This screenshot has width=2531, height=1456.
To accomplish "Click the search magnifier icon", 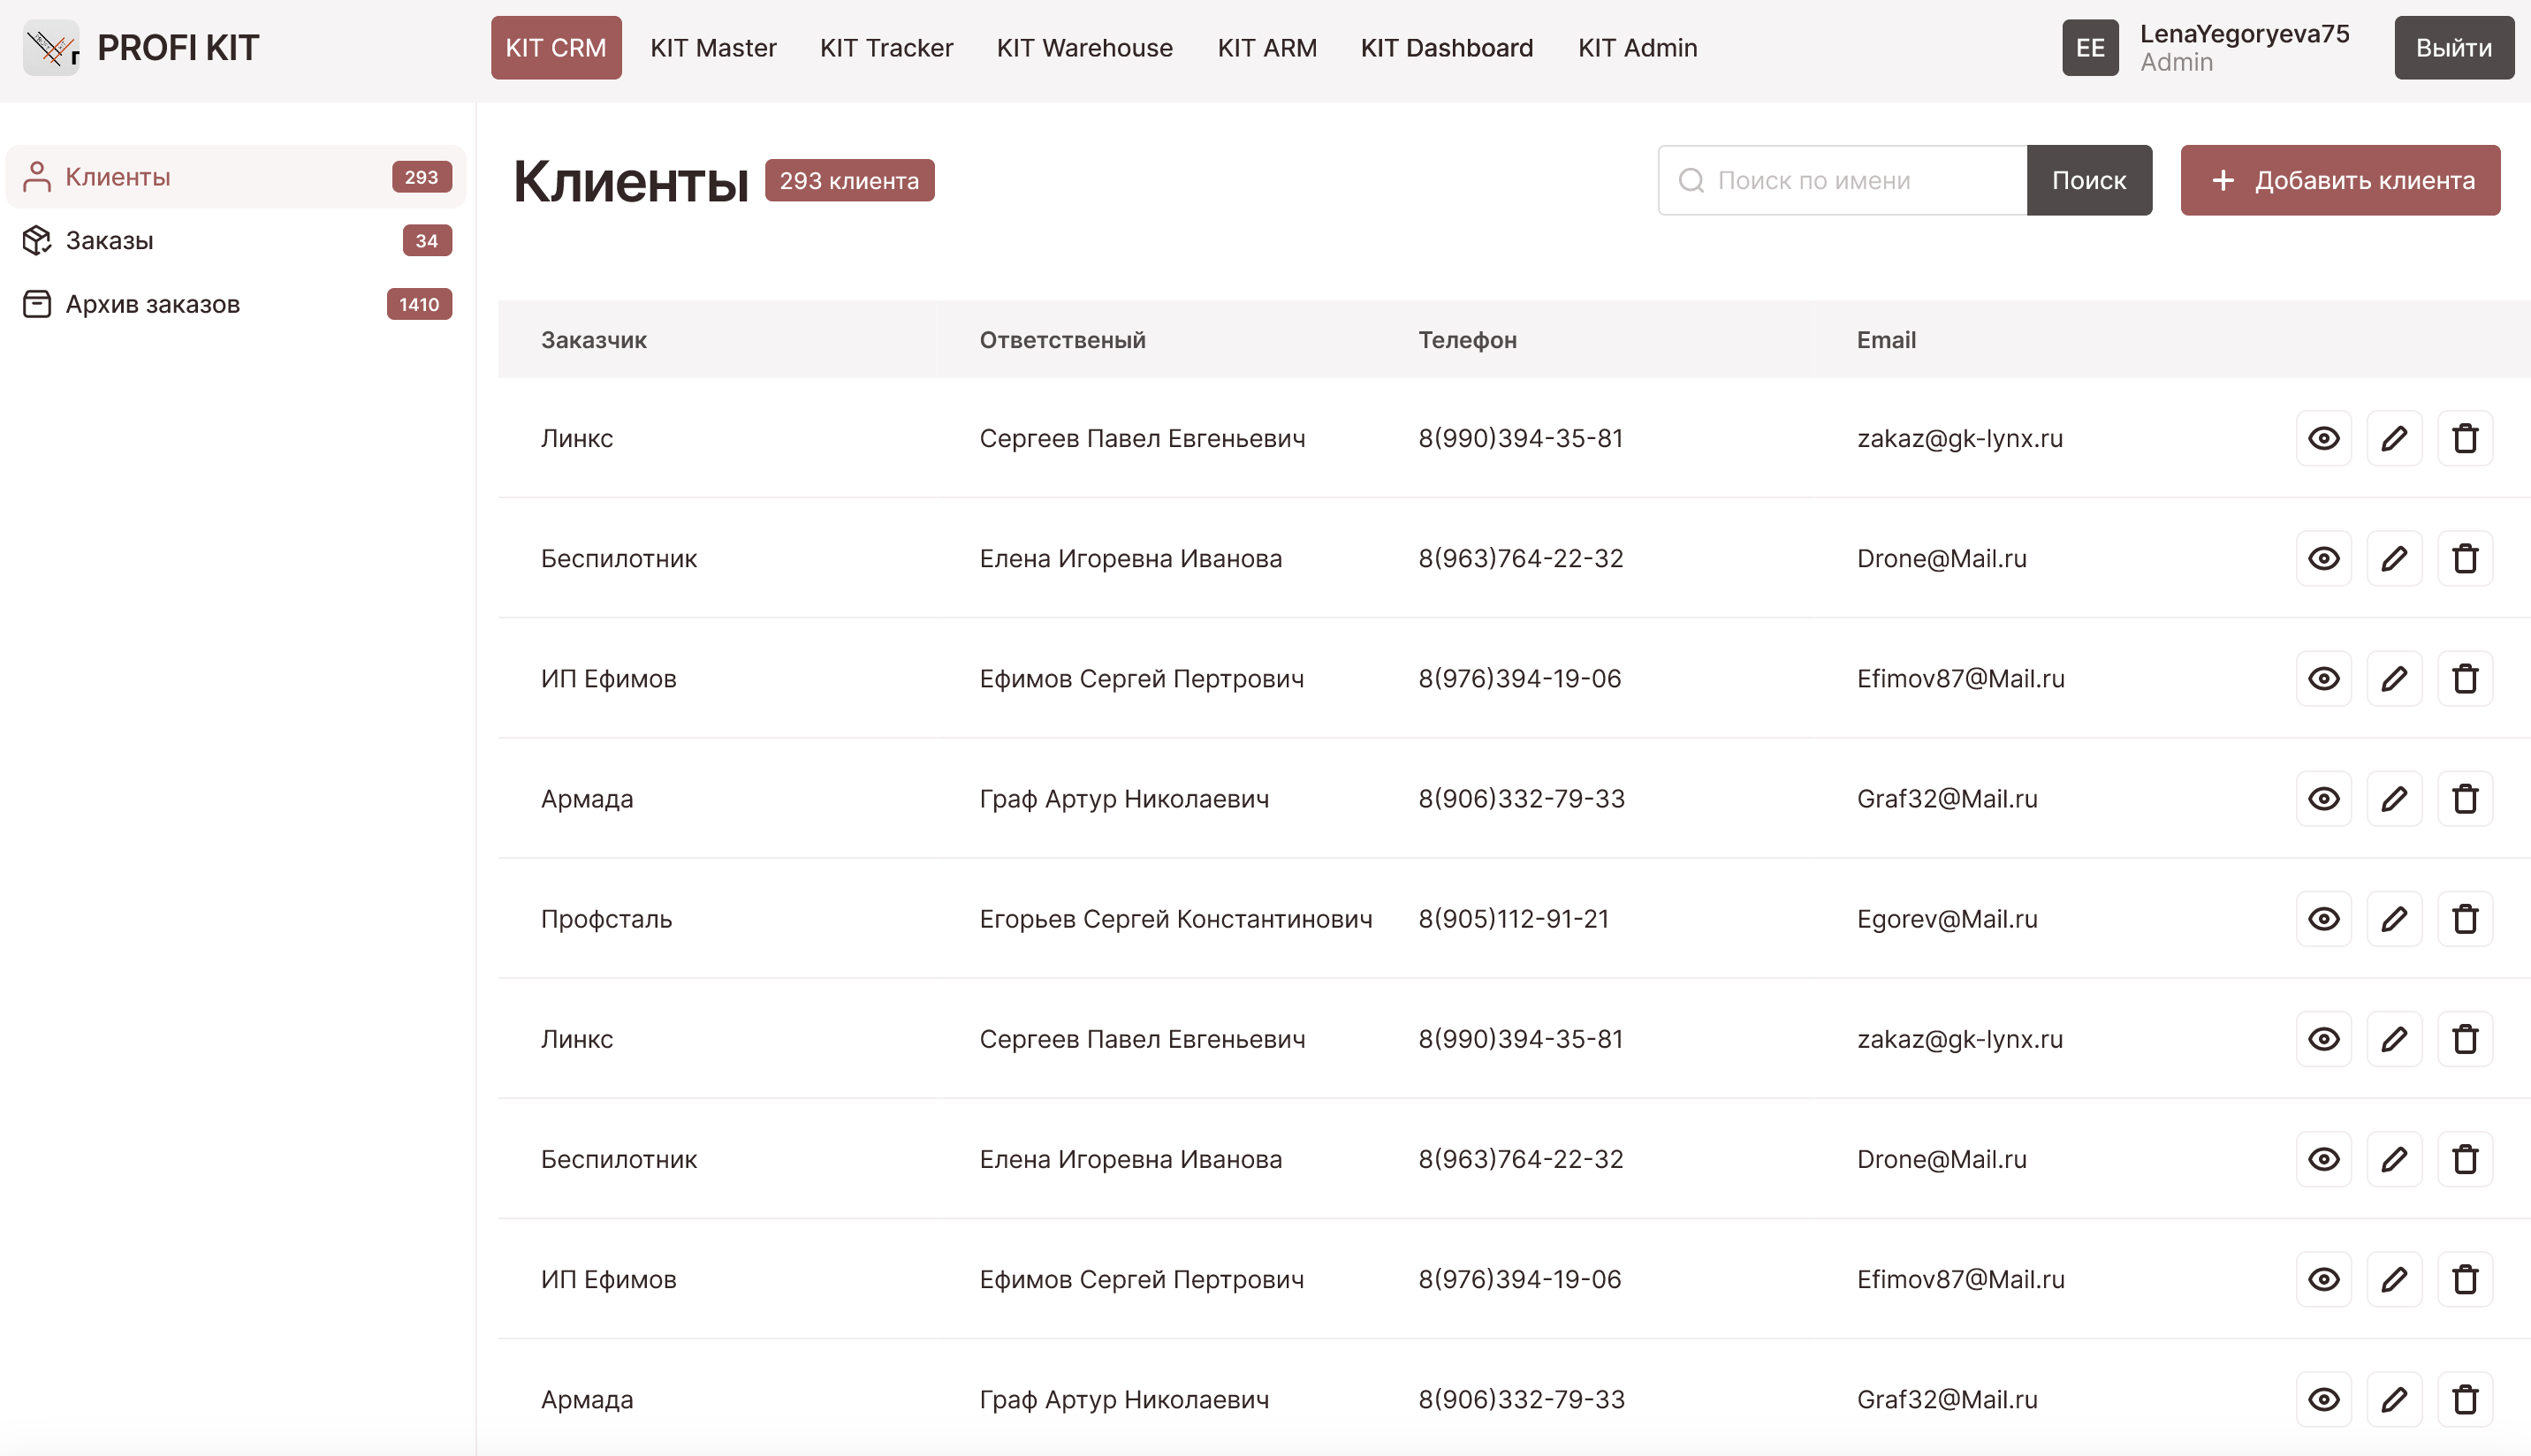I will tap(1690, 180).
